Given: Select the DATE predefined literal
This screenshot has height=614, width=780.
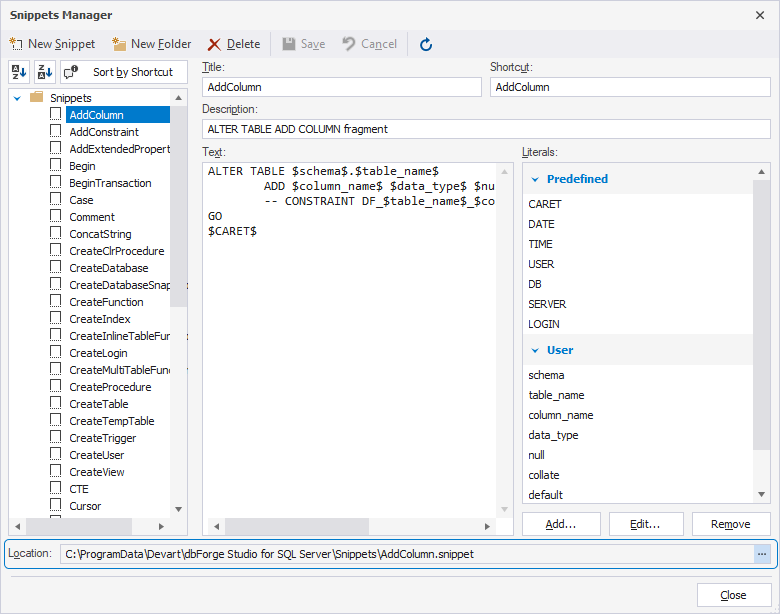Looking at the screenshot, I should click(x=541, y=224).
